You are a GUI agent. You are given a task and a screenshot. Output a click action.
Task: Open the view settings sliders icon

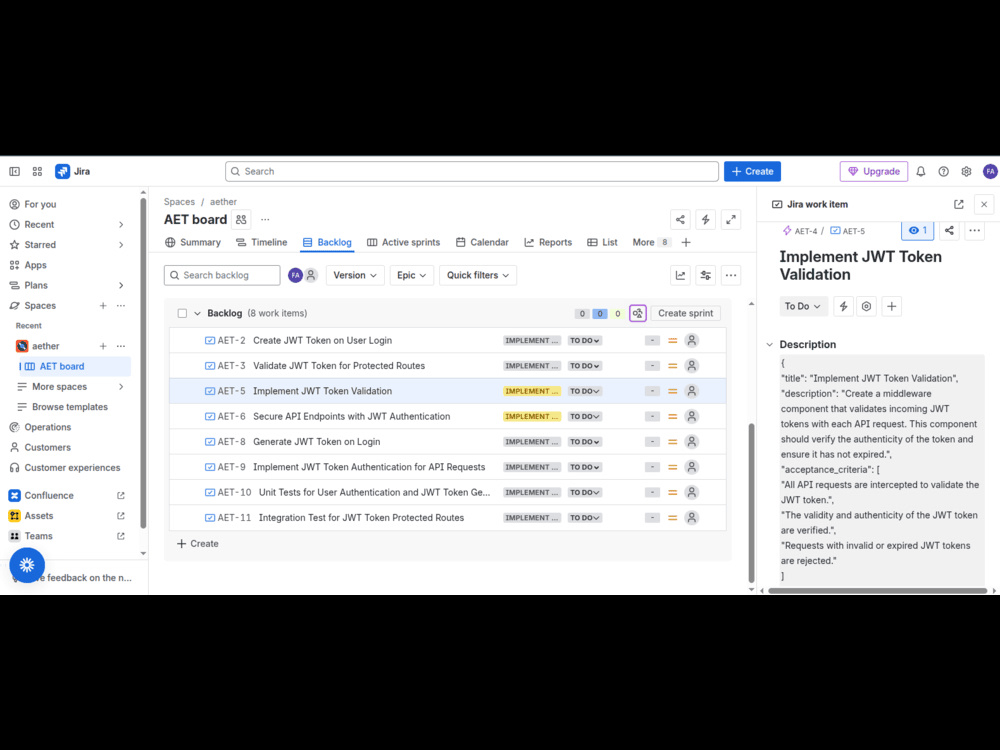[x=705, y=276]
